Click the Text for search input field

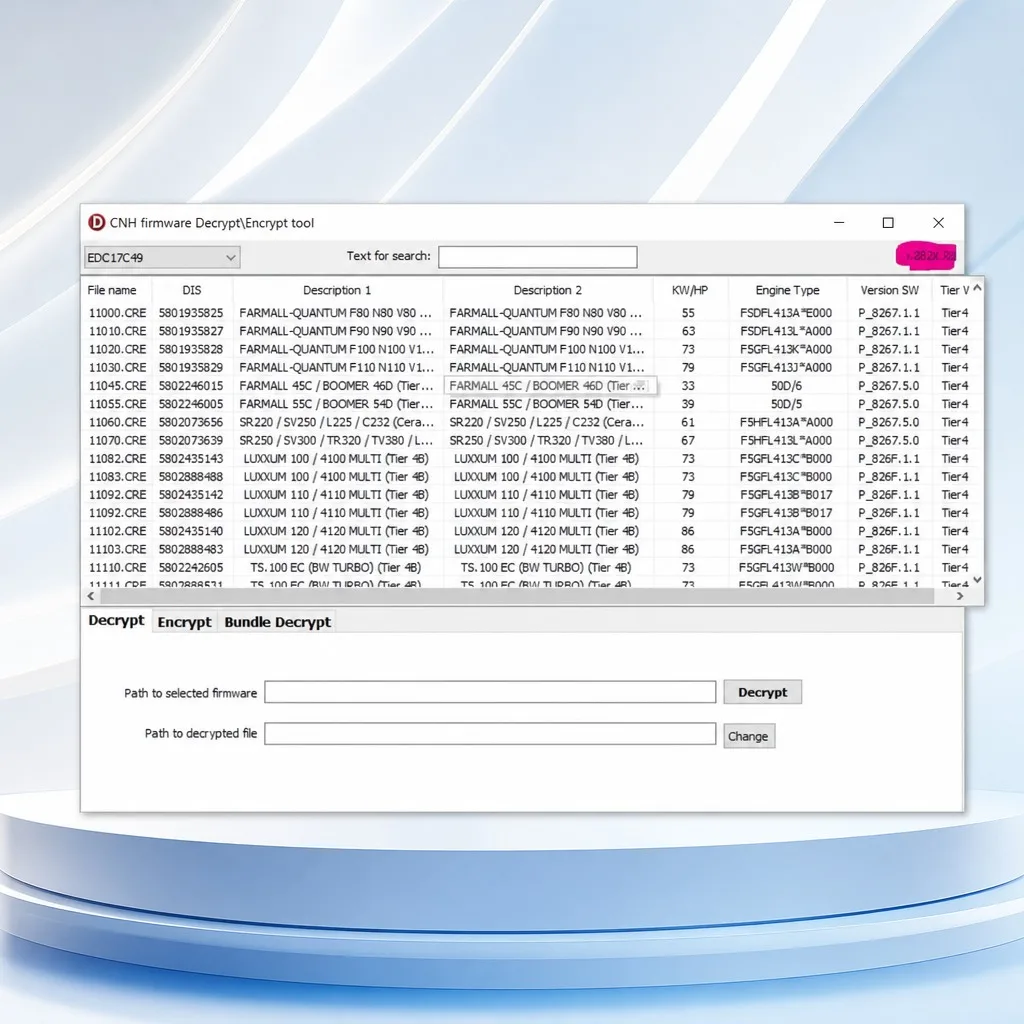coord(537,257)
